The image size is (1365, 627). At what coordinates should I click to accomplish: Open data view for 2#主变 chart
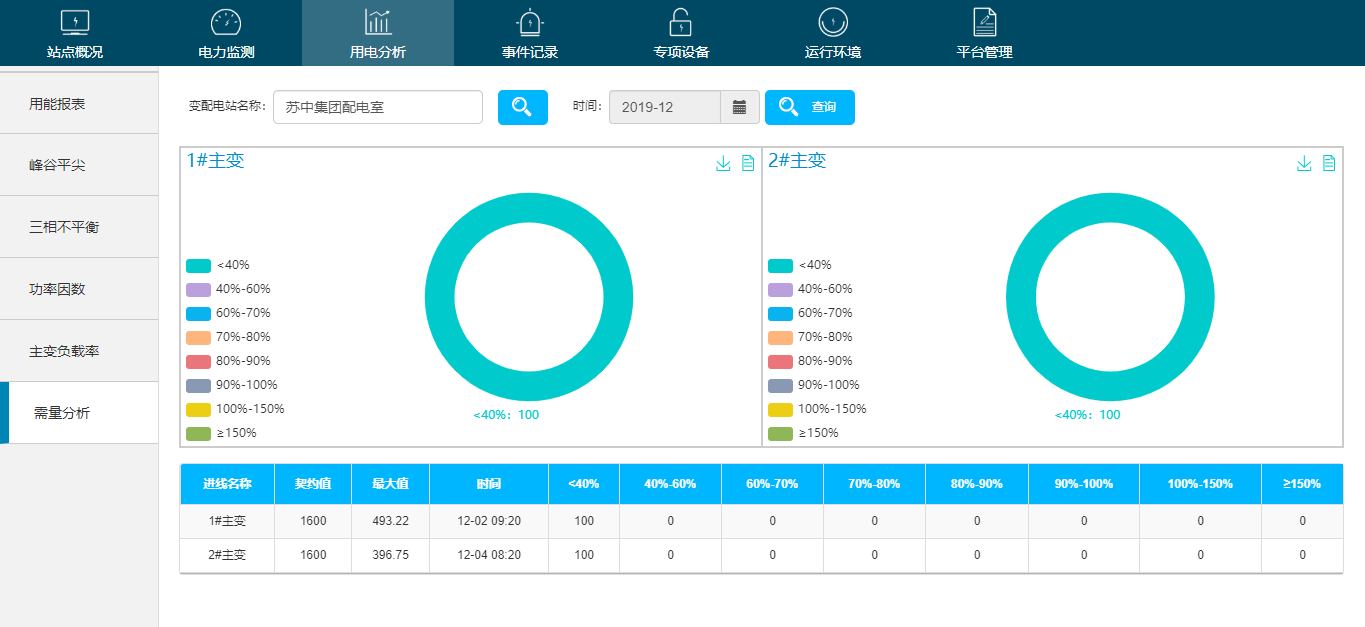(1329, 164)
